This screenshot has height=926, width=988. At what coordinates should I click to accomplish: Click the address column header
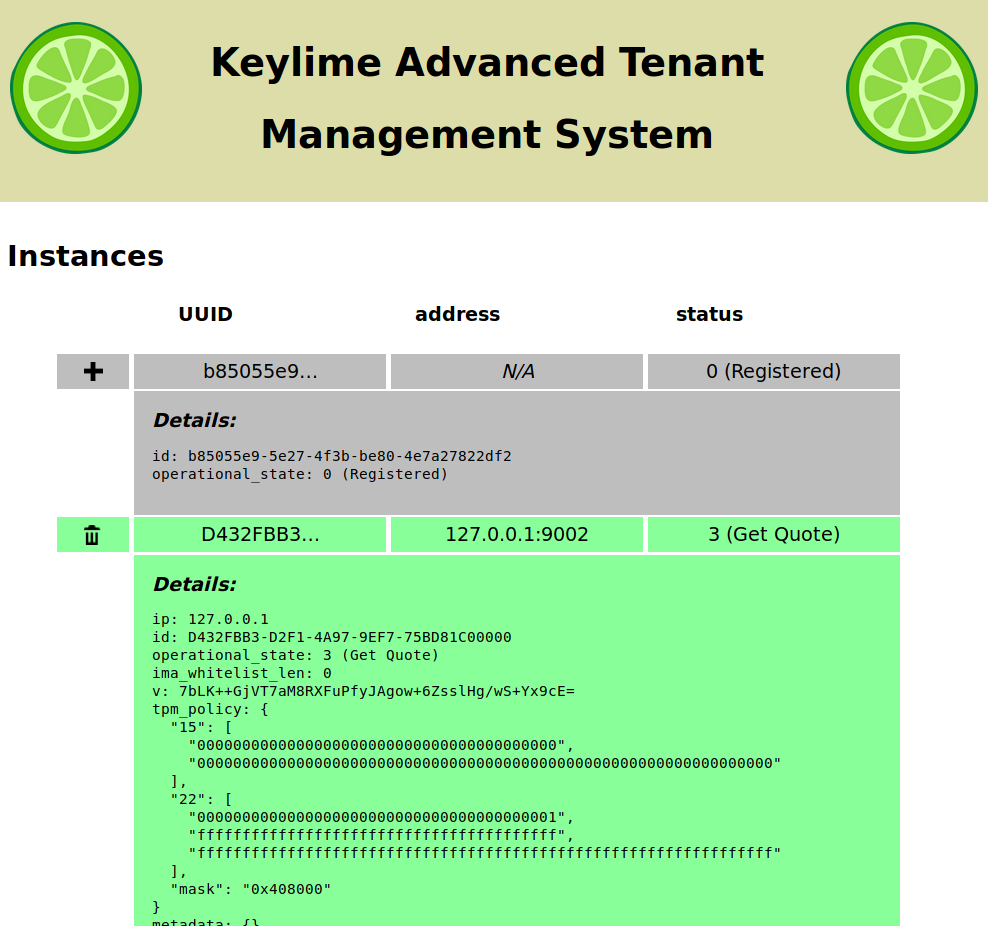[457, 314]
